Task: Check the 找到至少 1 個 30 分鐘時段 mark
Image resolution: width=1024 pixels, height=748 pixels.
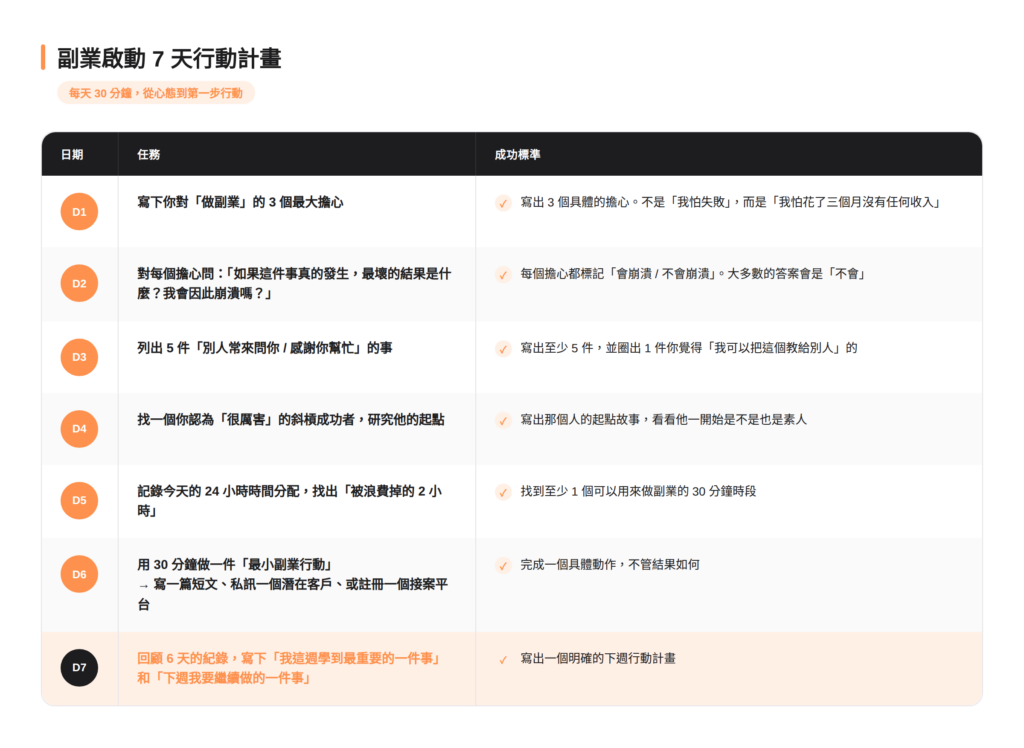Action: [x=503, y=493]
